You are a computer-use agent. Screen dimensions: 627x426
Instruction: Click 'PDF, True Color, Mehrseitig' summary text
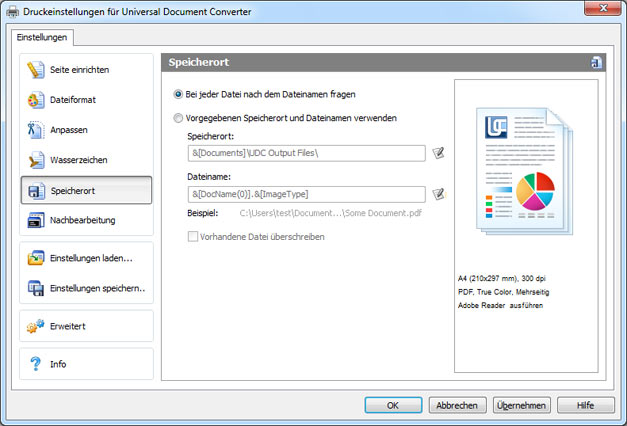[x=503, y=292]
